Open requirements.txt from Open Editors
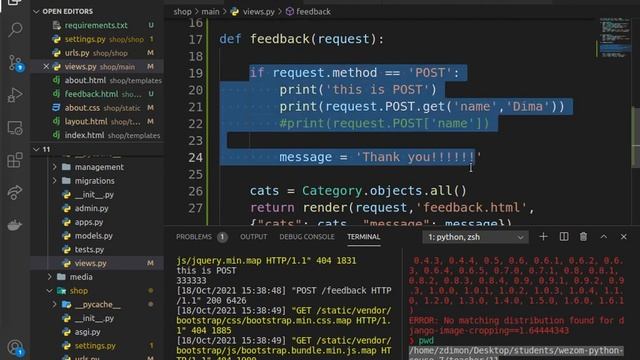Image resolution: width=640 pixels, height=360 pixels. pyautogui.click(x=96, y=25)
